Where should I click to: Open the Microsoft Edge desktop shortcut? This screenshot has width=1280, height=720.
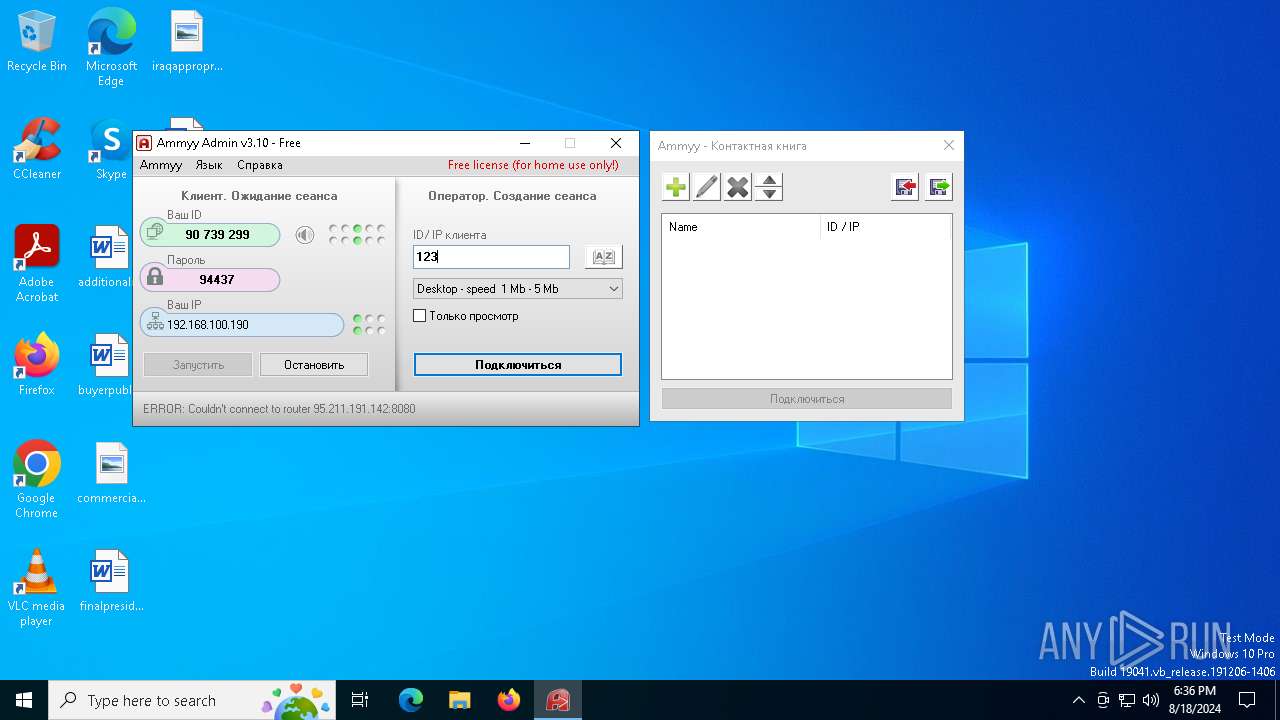pyautogui.click(x=111, y=48)
